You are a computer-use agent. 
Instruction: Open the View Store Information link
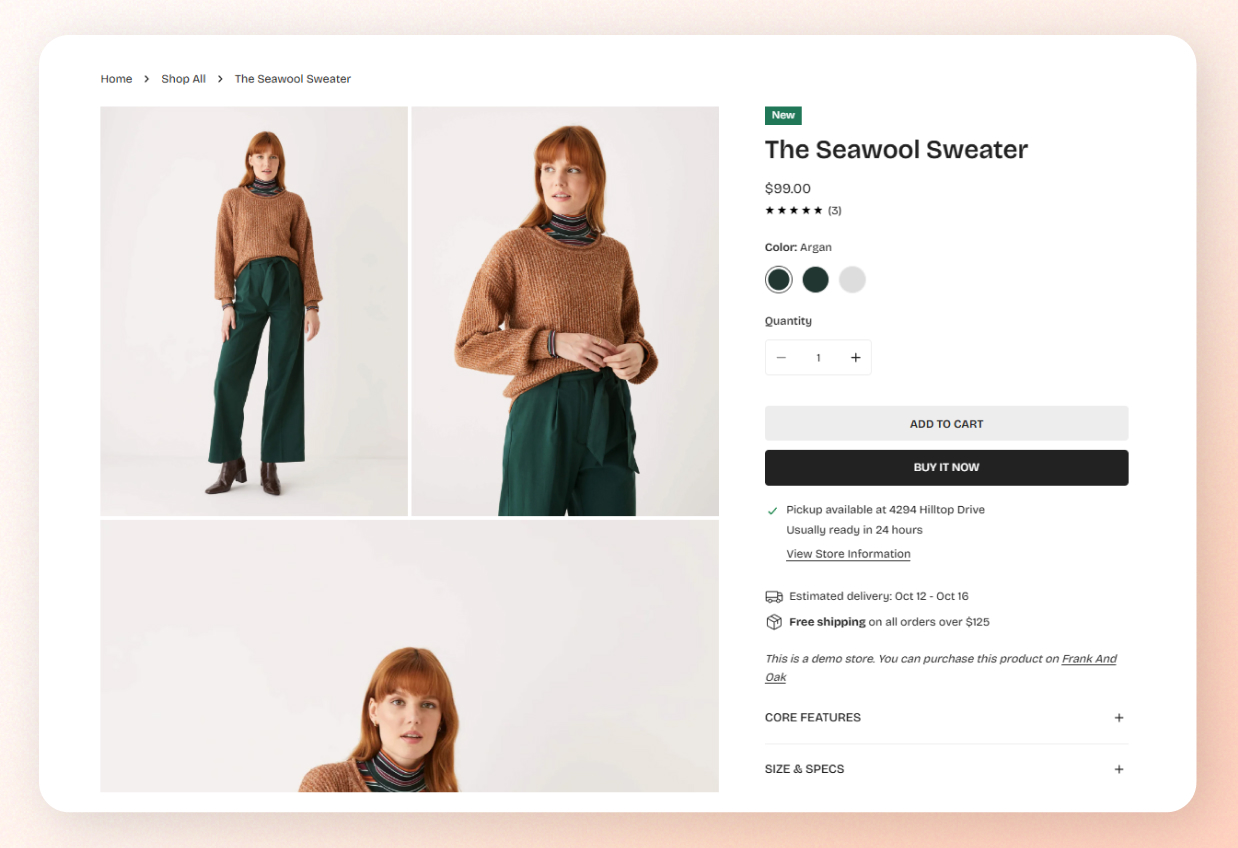pyautogui.click(x=848, y=554)
